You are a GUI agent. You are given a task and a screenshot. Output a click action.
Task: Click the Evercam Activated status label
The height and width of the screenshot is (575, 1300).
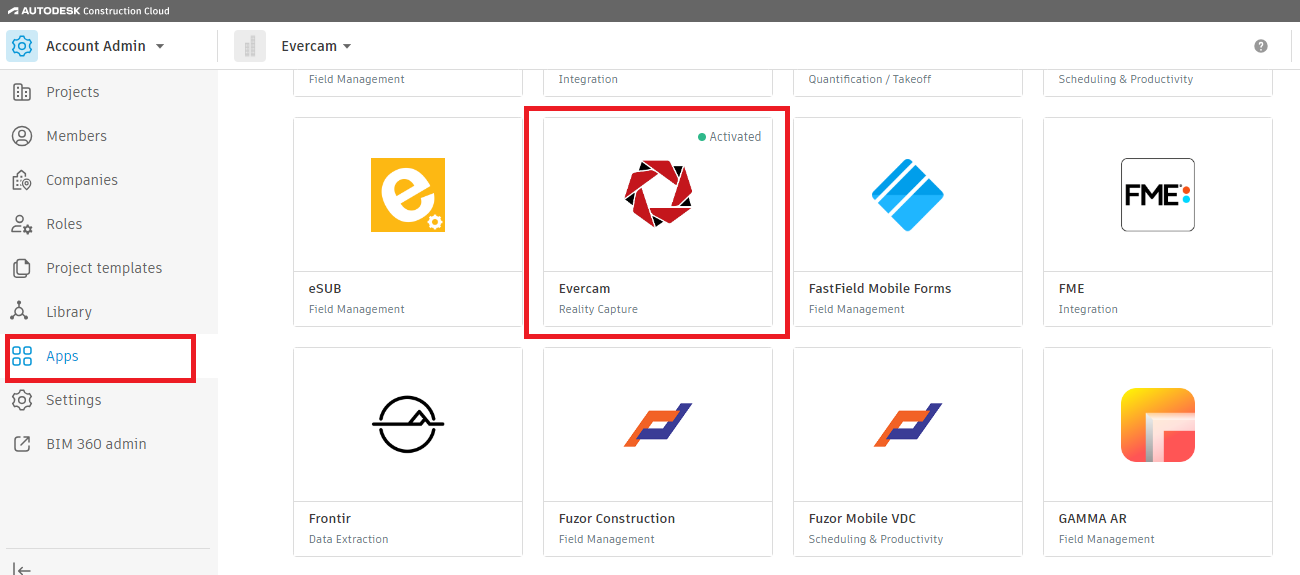729,137
